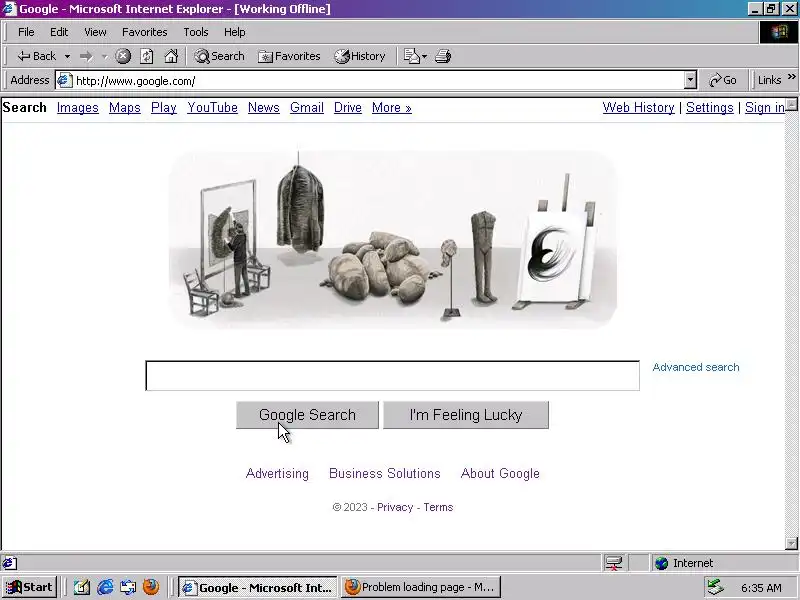Open the Gmail link

tap(307, 108)
